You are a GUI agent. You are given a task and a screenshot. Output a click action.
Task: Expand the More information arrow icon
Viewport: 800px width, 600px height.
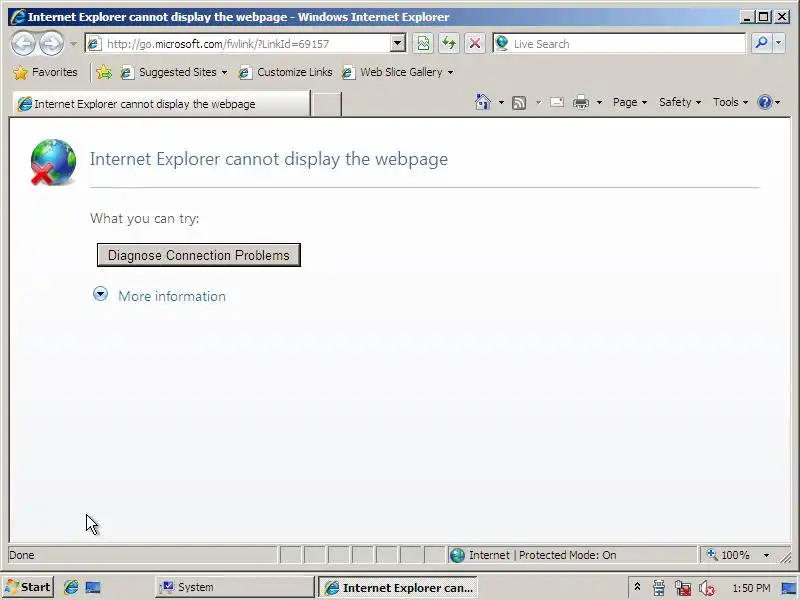click(101, 294)
